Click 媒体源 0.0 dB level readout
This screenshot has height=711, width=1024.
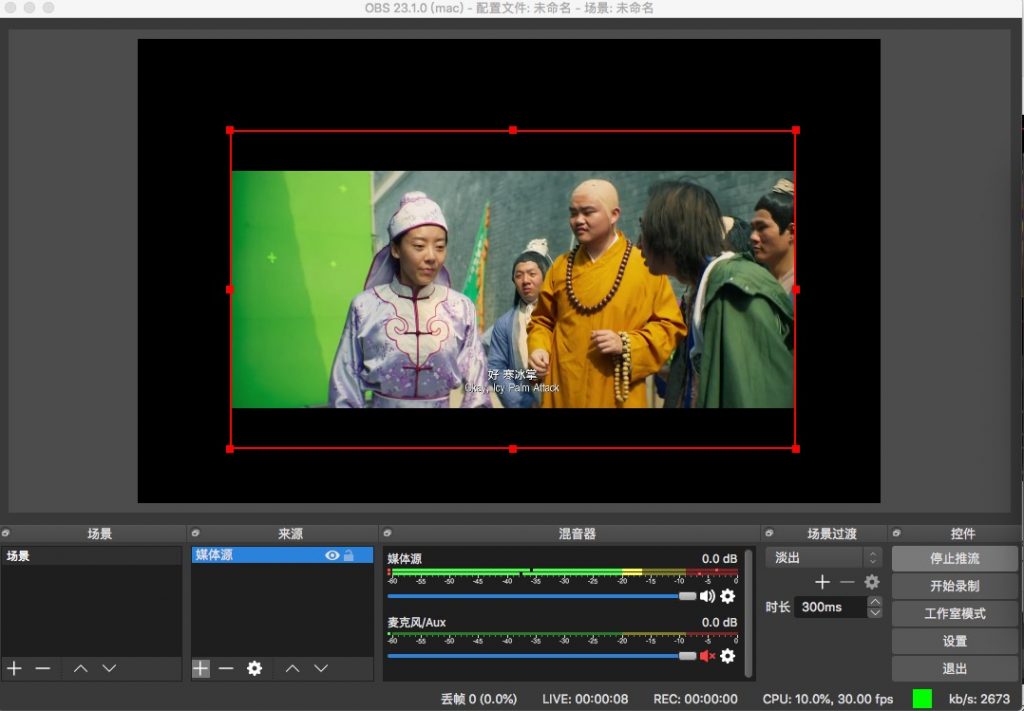(719, 559)
